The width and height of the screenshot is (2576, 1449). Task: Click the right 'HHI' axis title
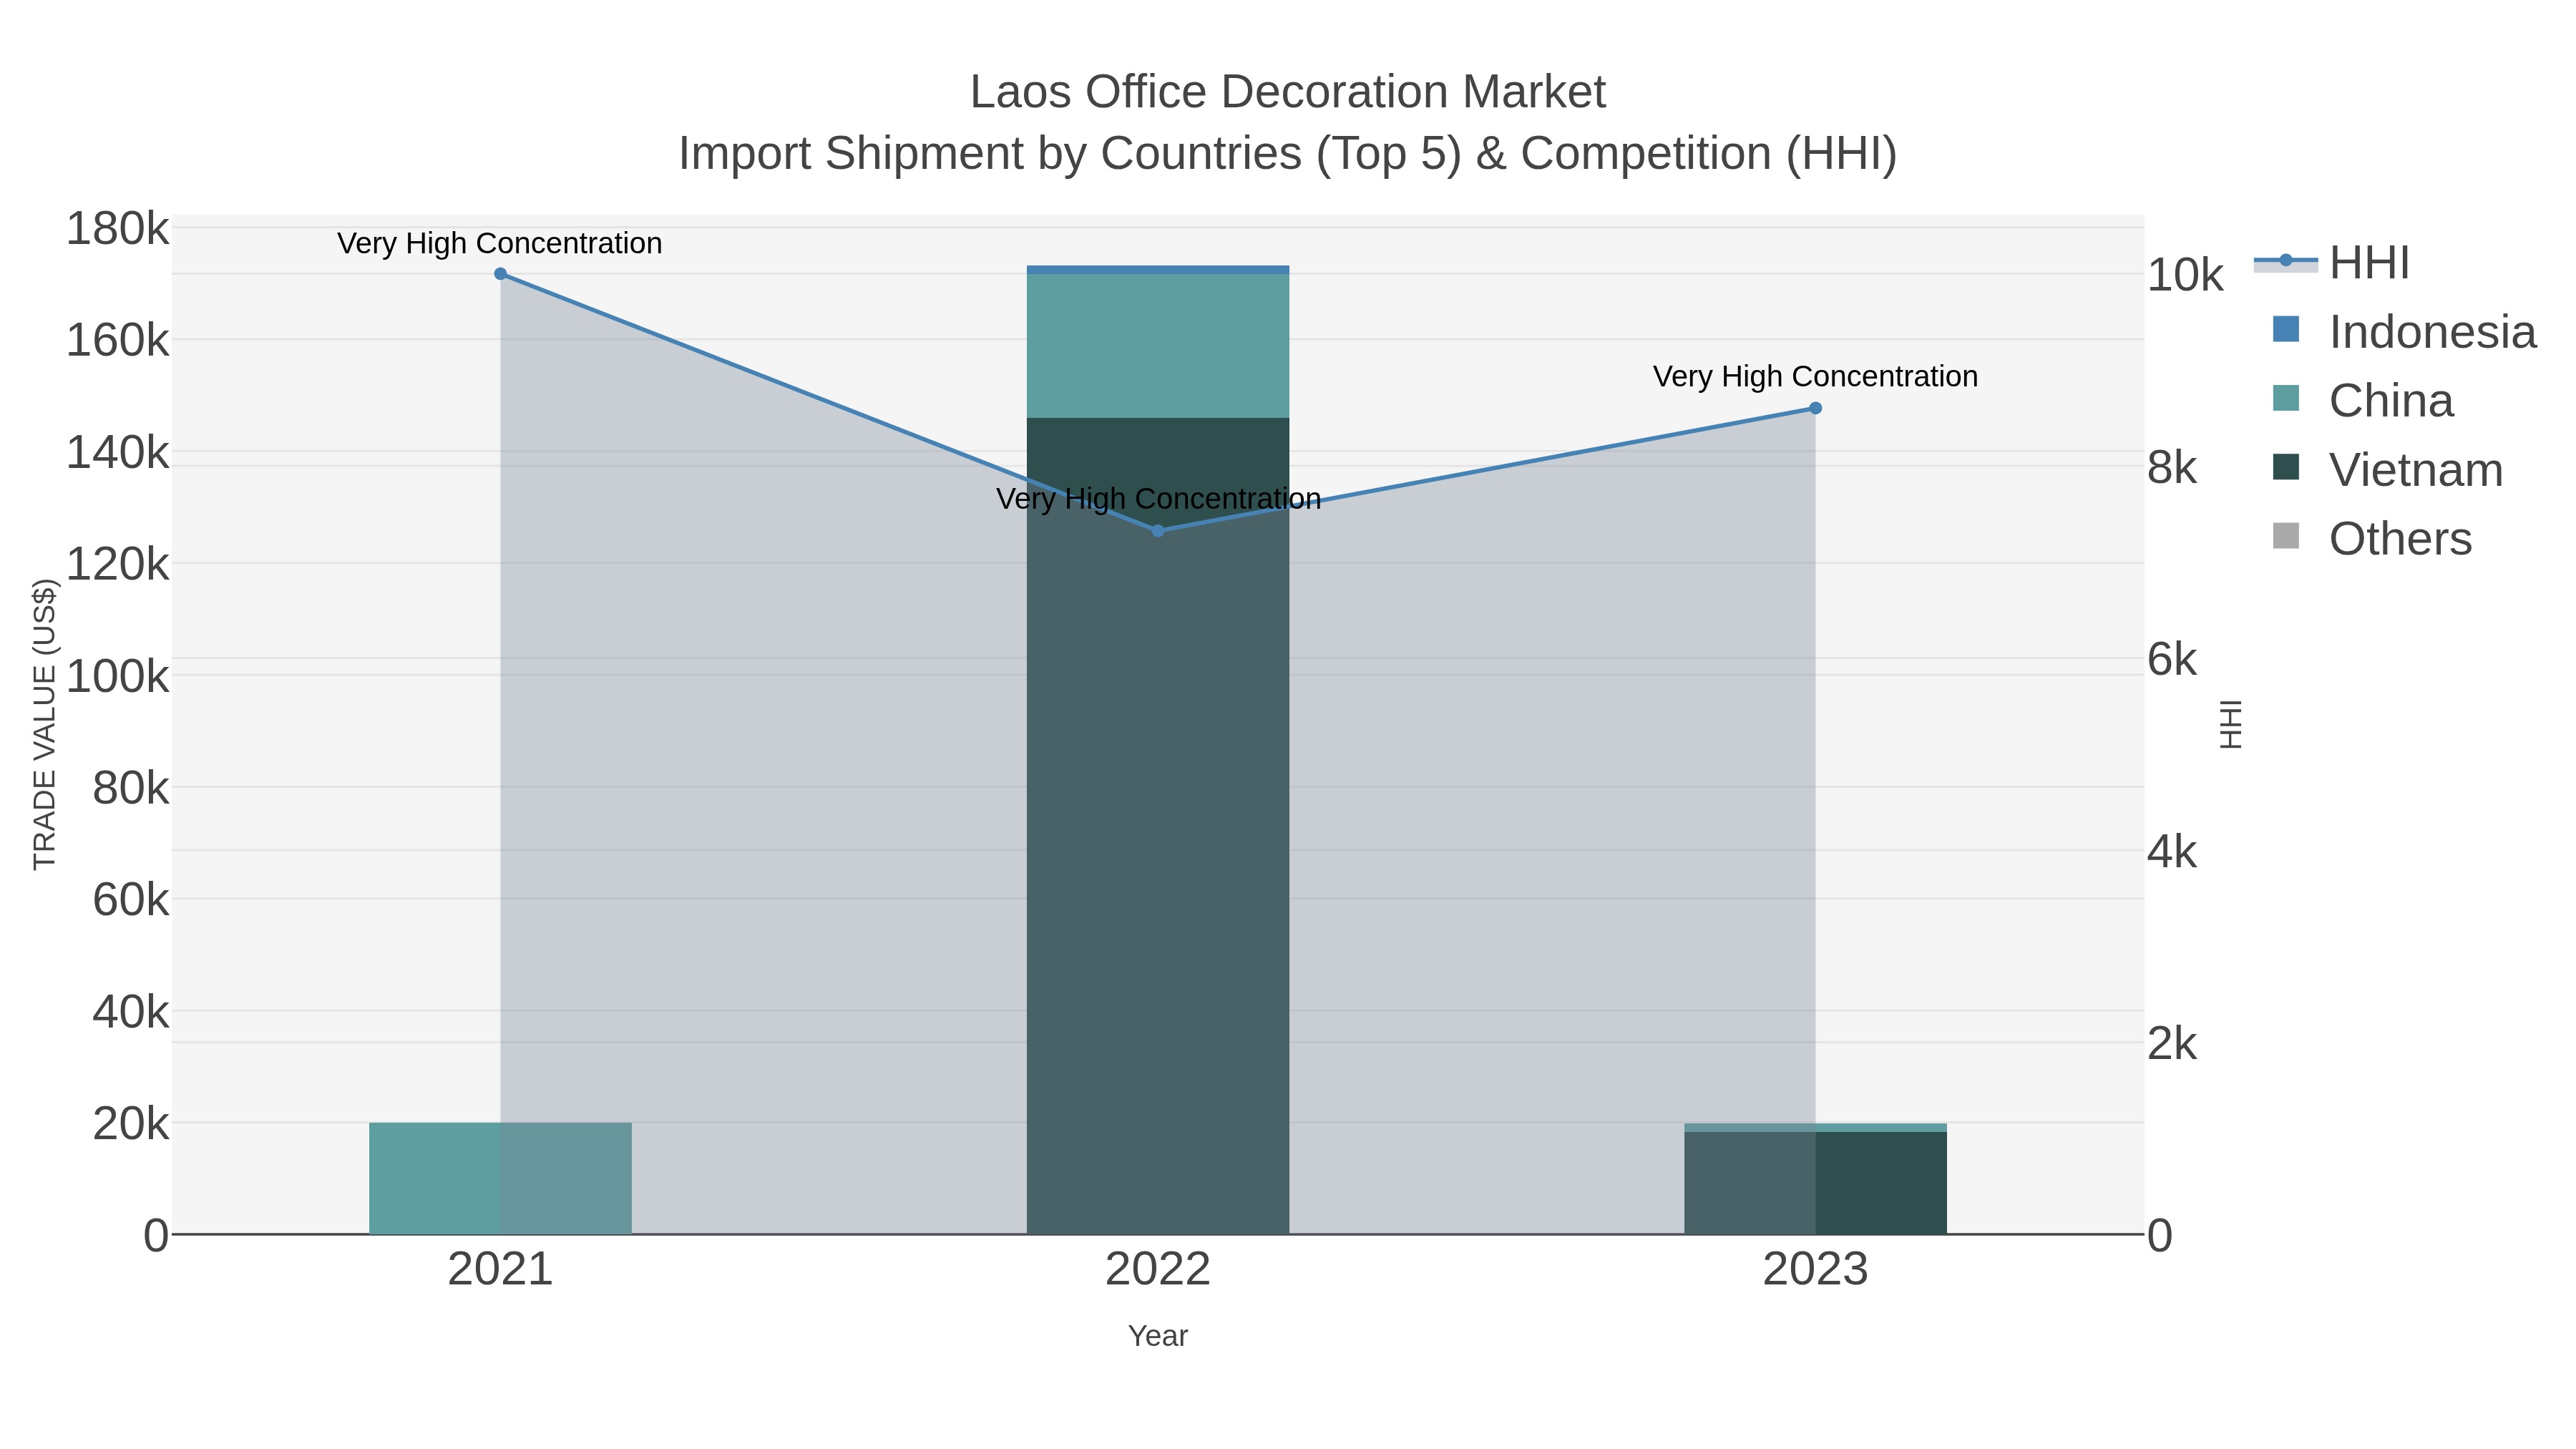click(2230, 724)
